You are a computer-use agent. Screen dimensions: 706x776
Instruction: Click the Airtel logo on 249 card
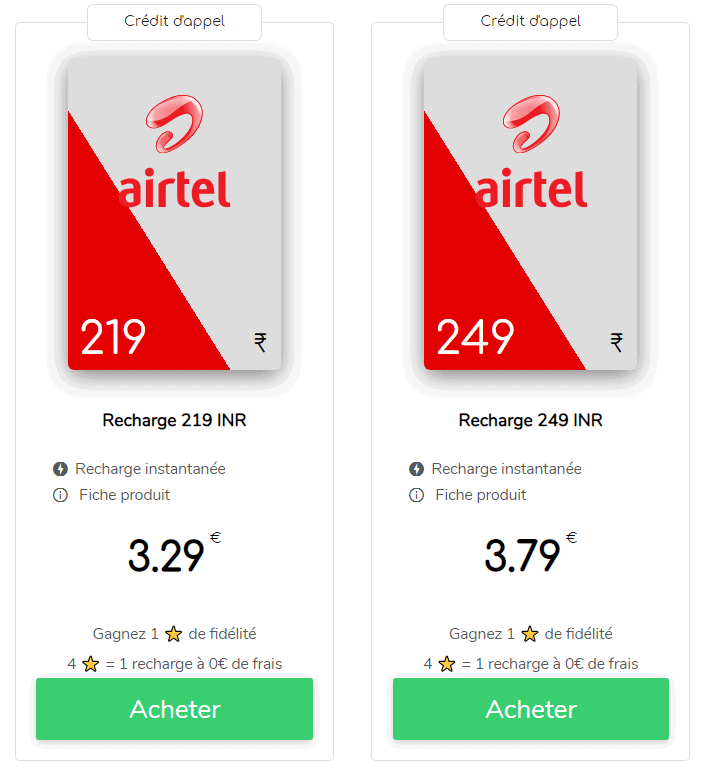(531, 151)
